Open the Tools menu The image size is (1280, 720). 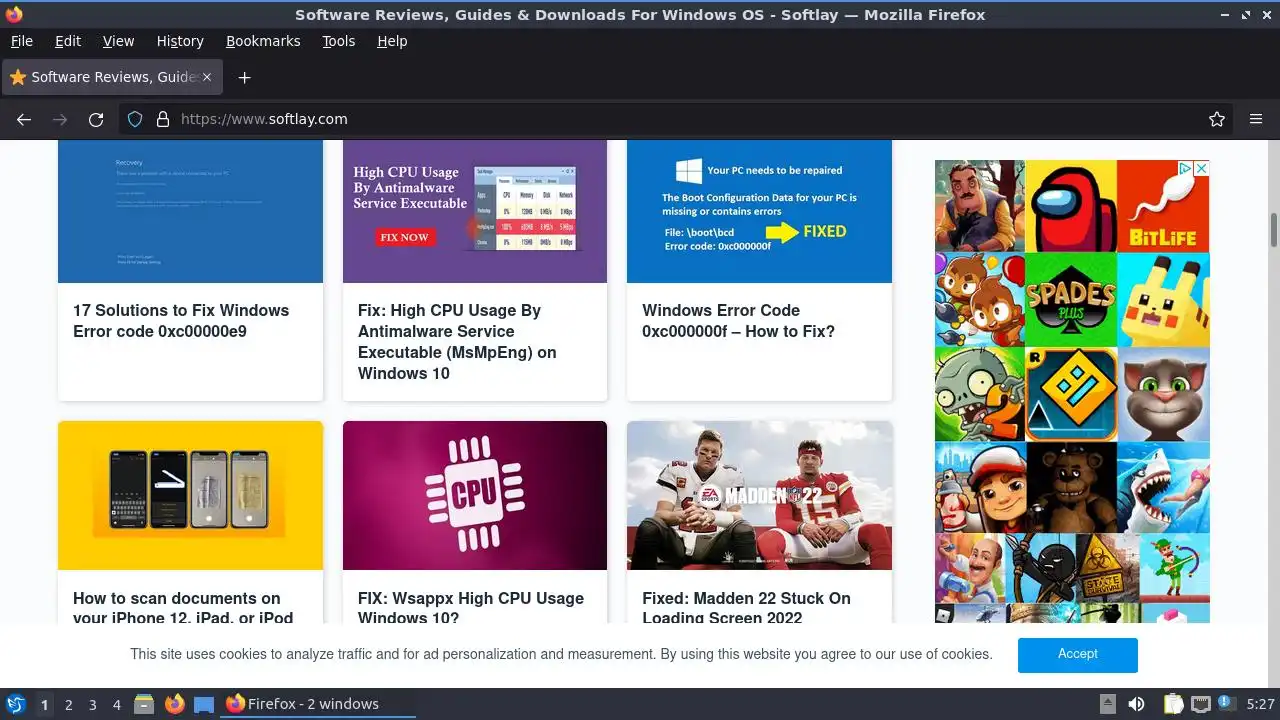(339, 41)
